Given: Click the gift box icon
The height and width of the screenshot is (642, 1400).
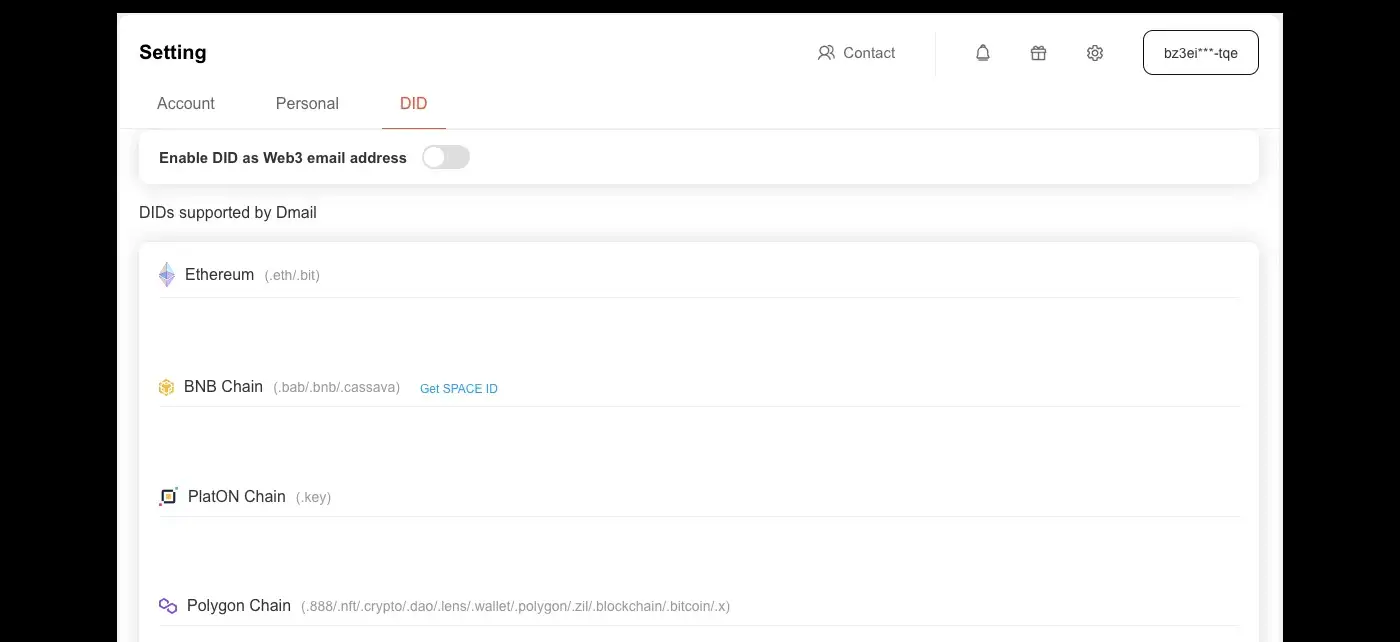Looking at the screenshot, I should click(1038, 53).
